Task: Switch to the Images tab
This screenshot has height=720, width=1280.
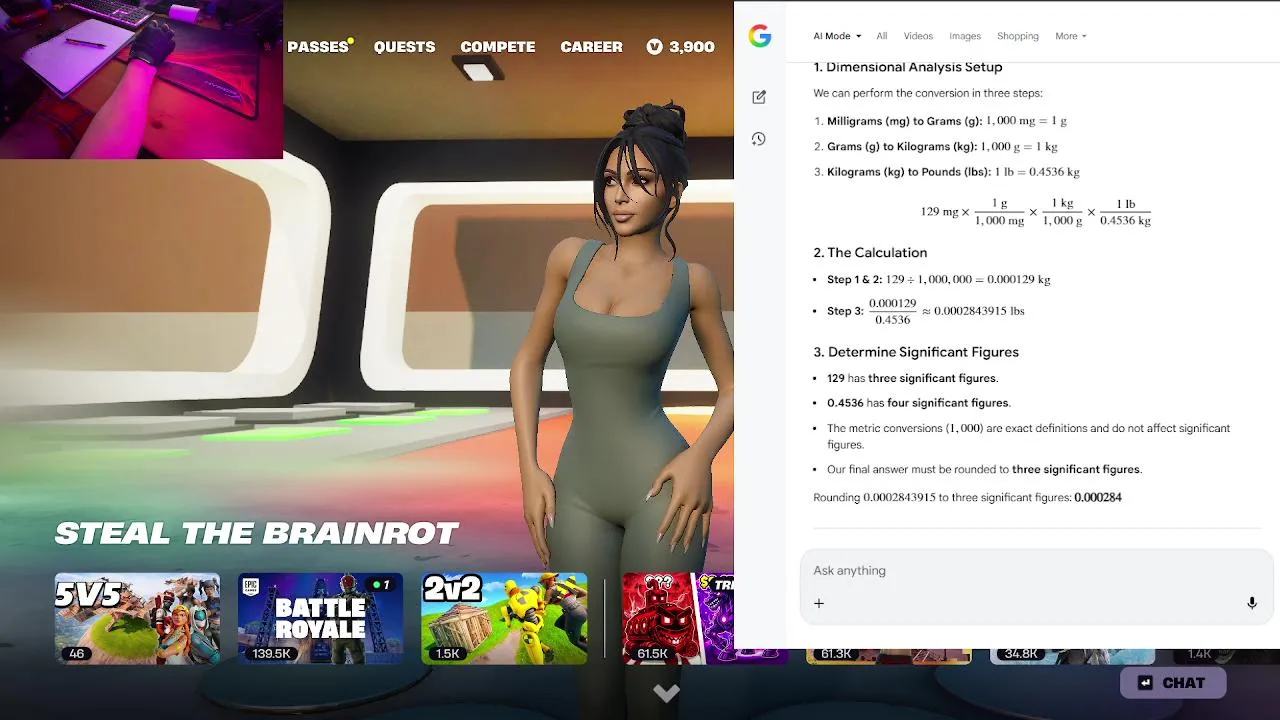Action: [x=965, y=36]
